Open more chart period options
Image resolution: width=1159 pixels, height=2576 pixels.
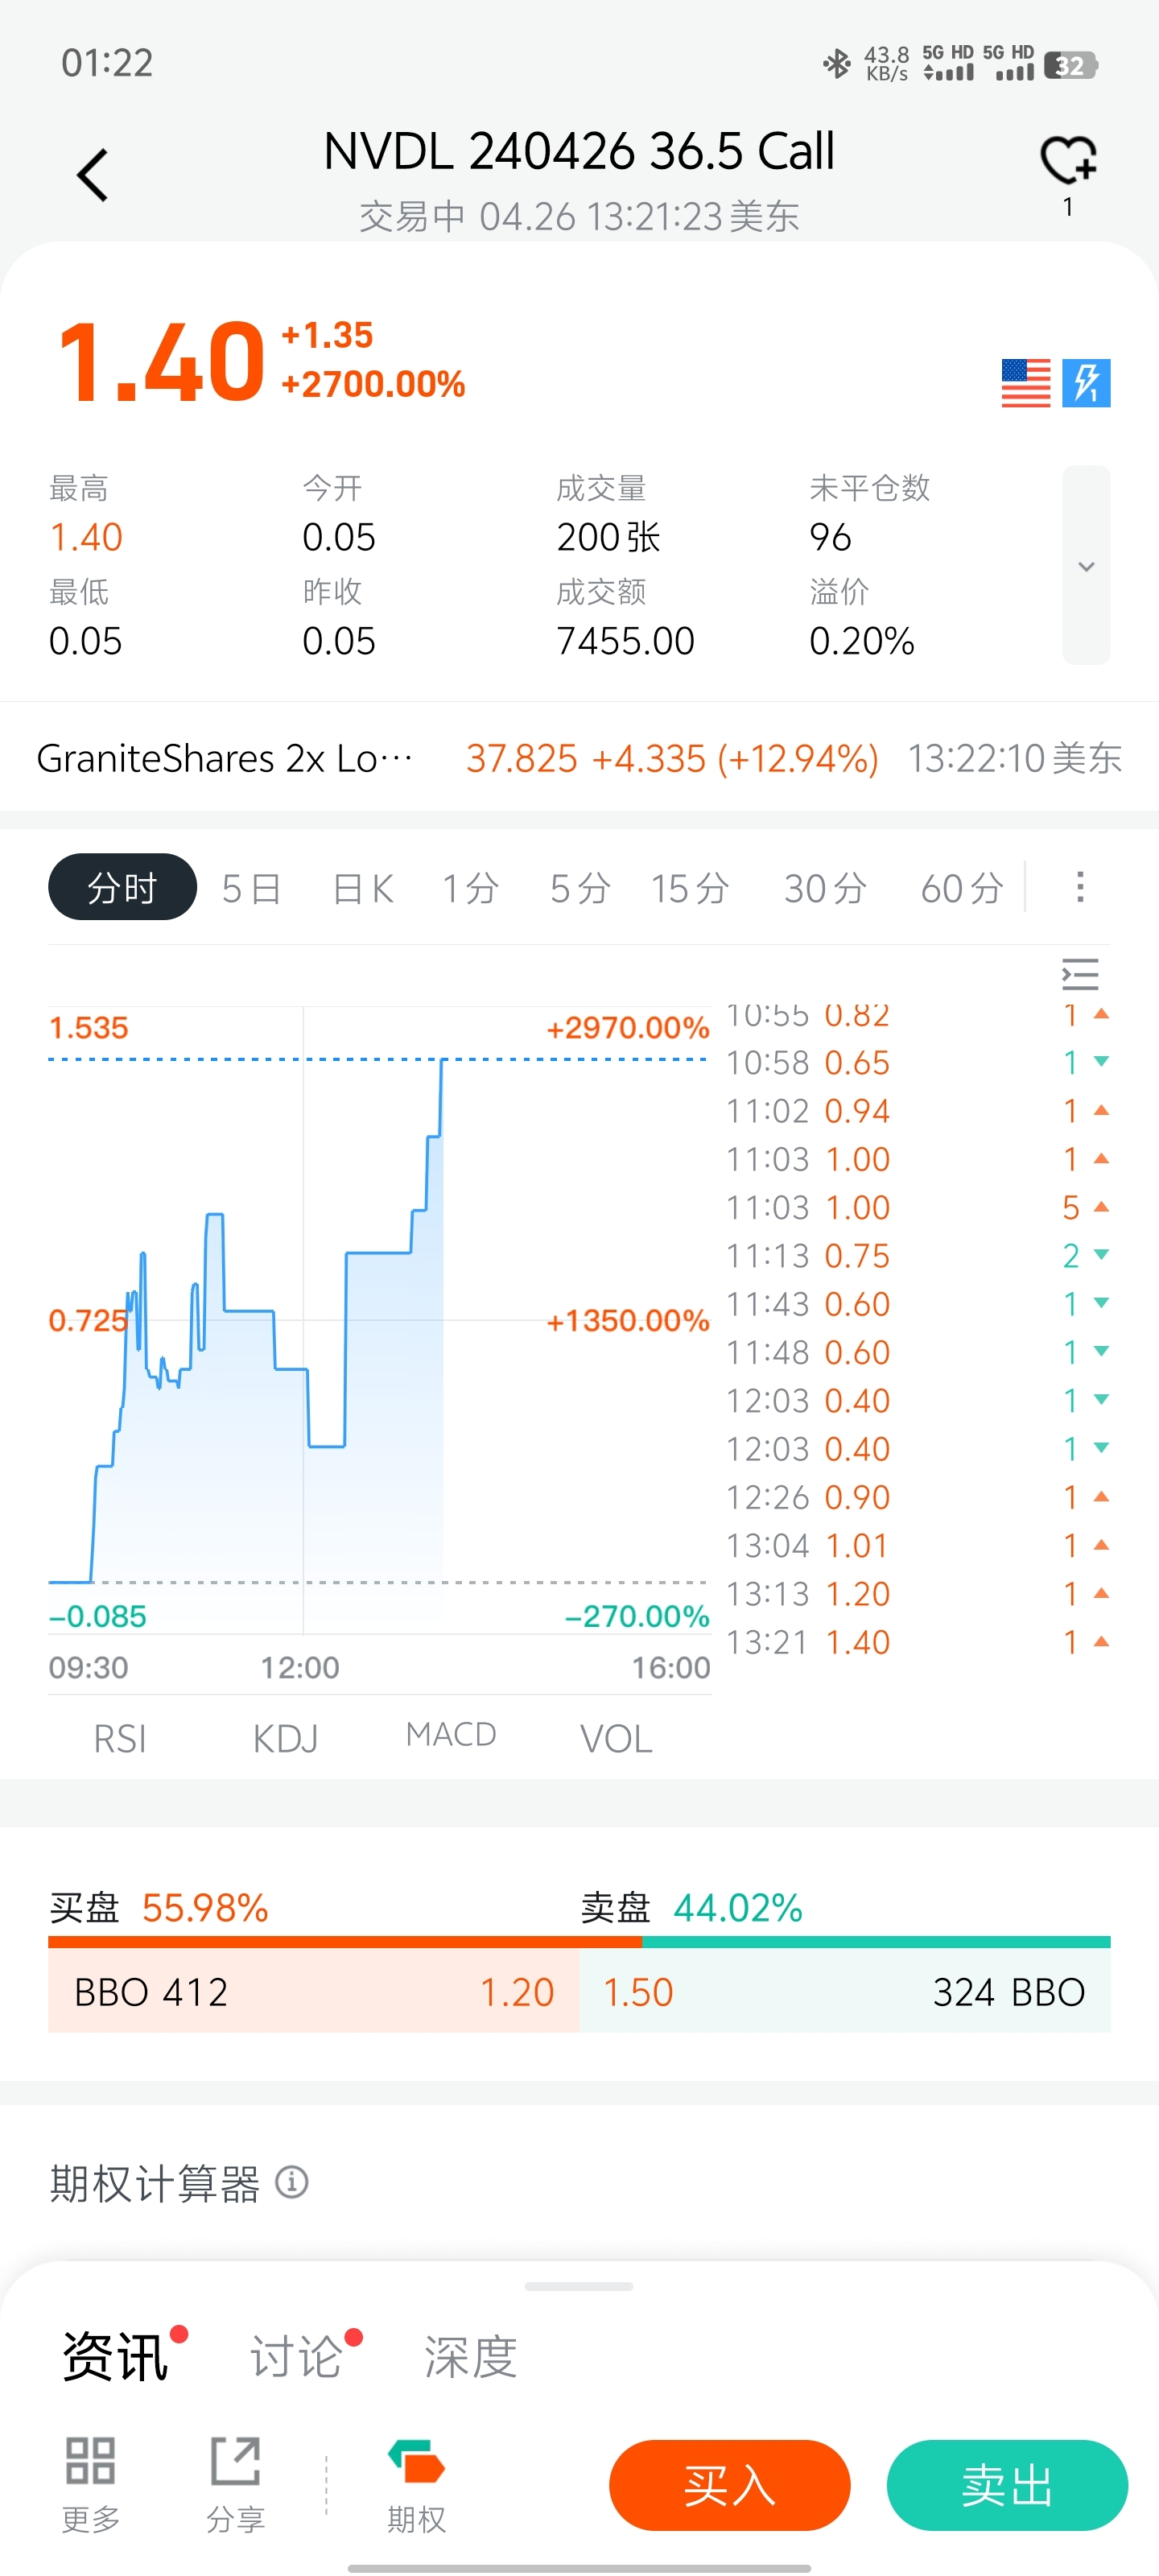click(1079, 887)
